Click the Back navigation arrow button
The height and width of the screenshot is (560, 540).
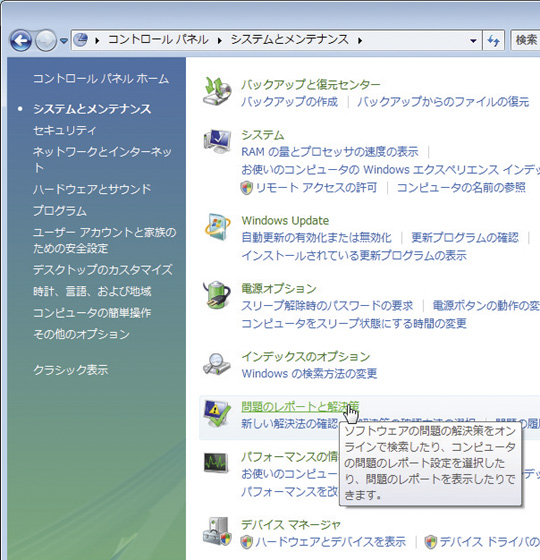21,41
